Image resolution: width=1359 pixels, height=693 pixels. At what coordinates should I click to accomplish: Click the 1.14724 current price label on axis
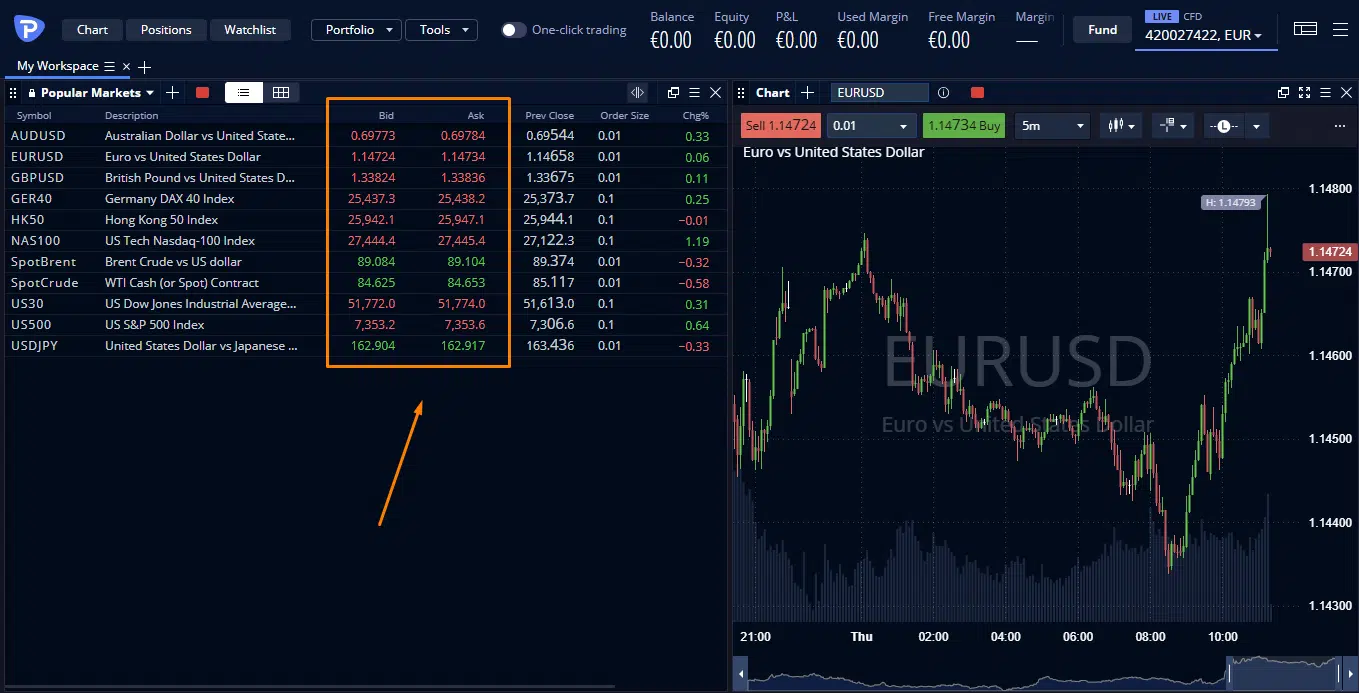[x=1329, y=252]
